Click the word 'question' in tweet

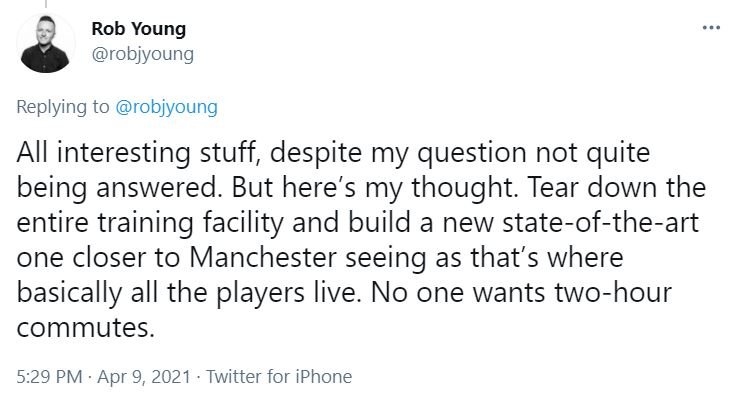(472, 153)
